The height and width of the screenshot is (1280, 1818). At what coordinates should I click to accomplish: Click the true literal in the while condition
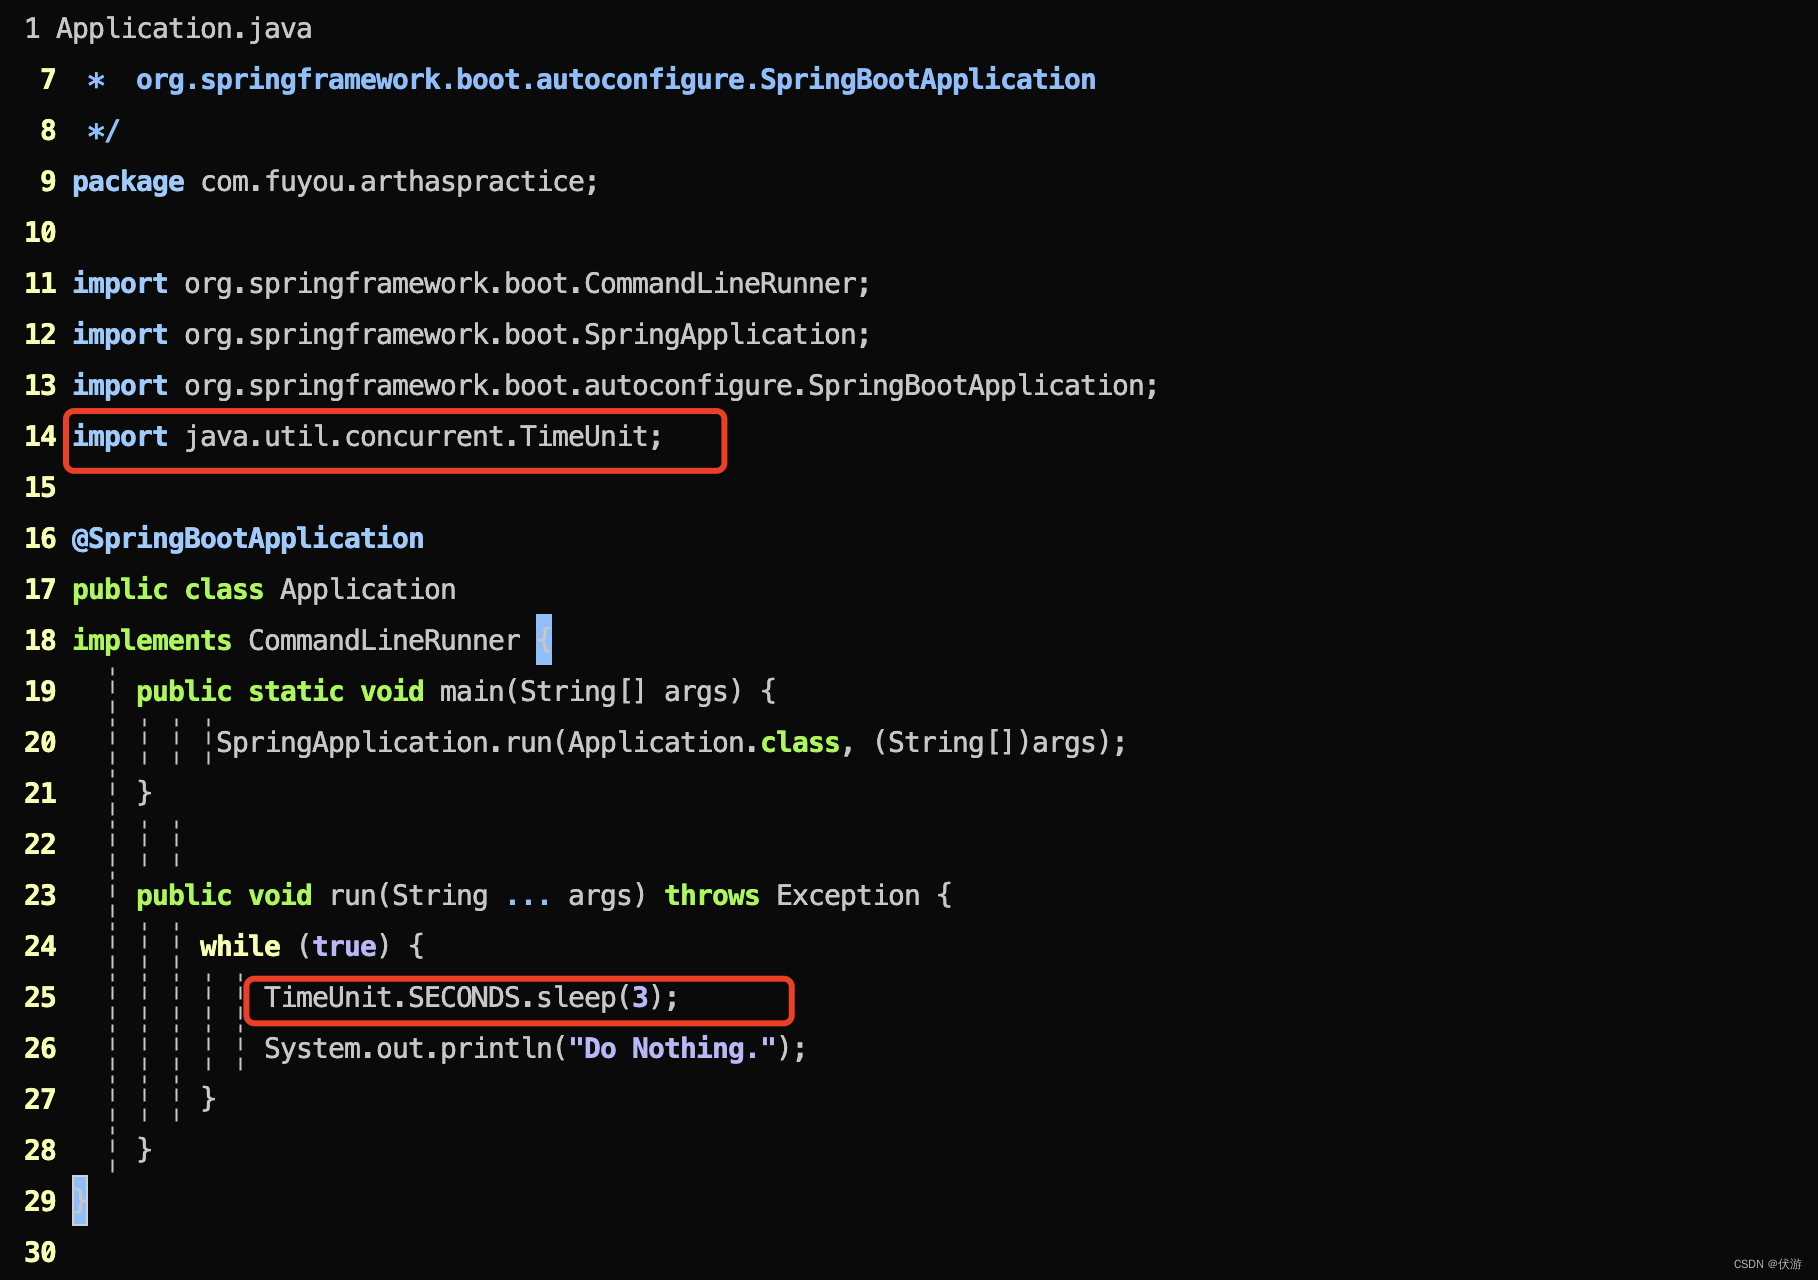click(344, 947)
